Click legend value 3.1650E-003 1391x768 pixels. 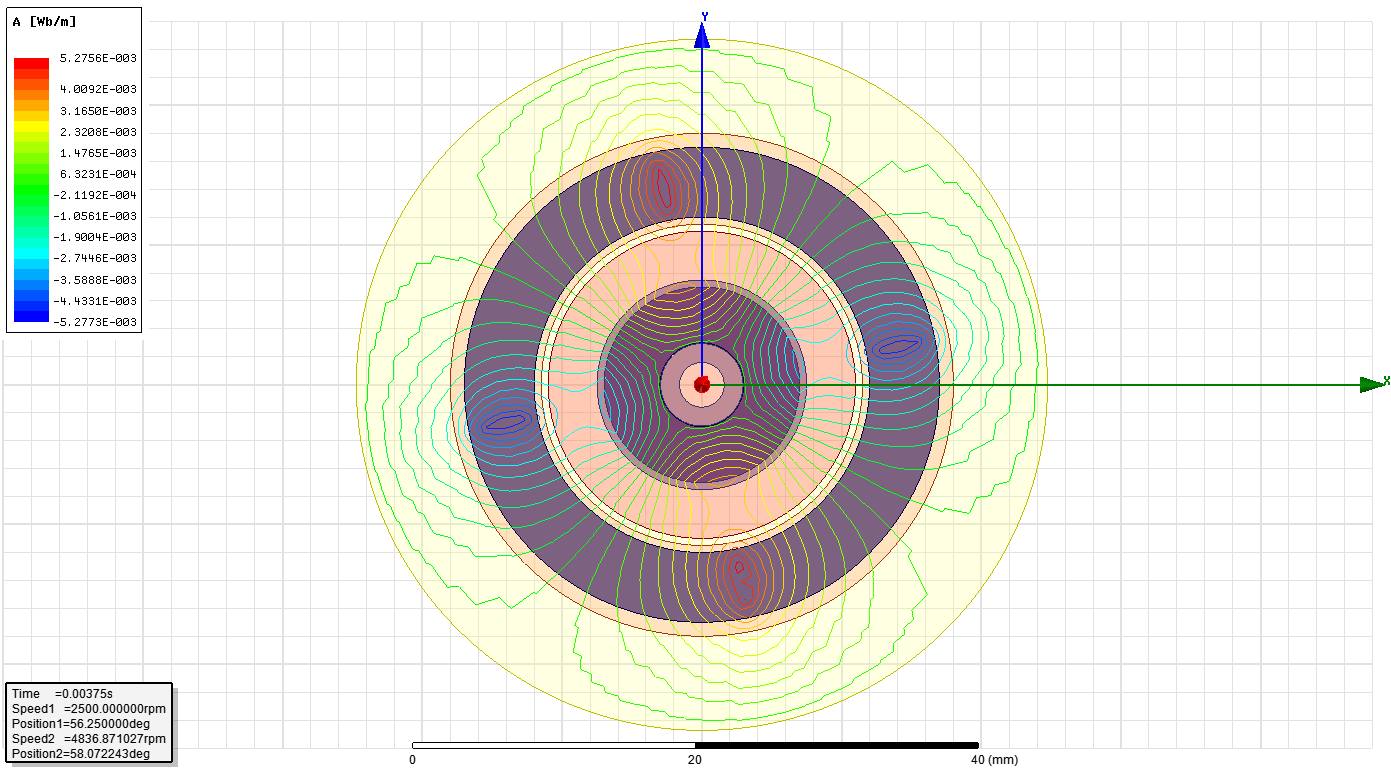click(98, 111)
